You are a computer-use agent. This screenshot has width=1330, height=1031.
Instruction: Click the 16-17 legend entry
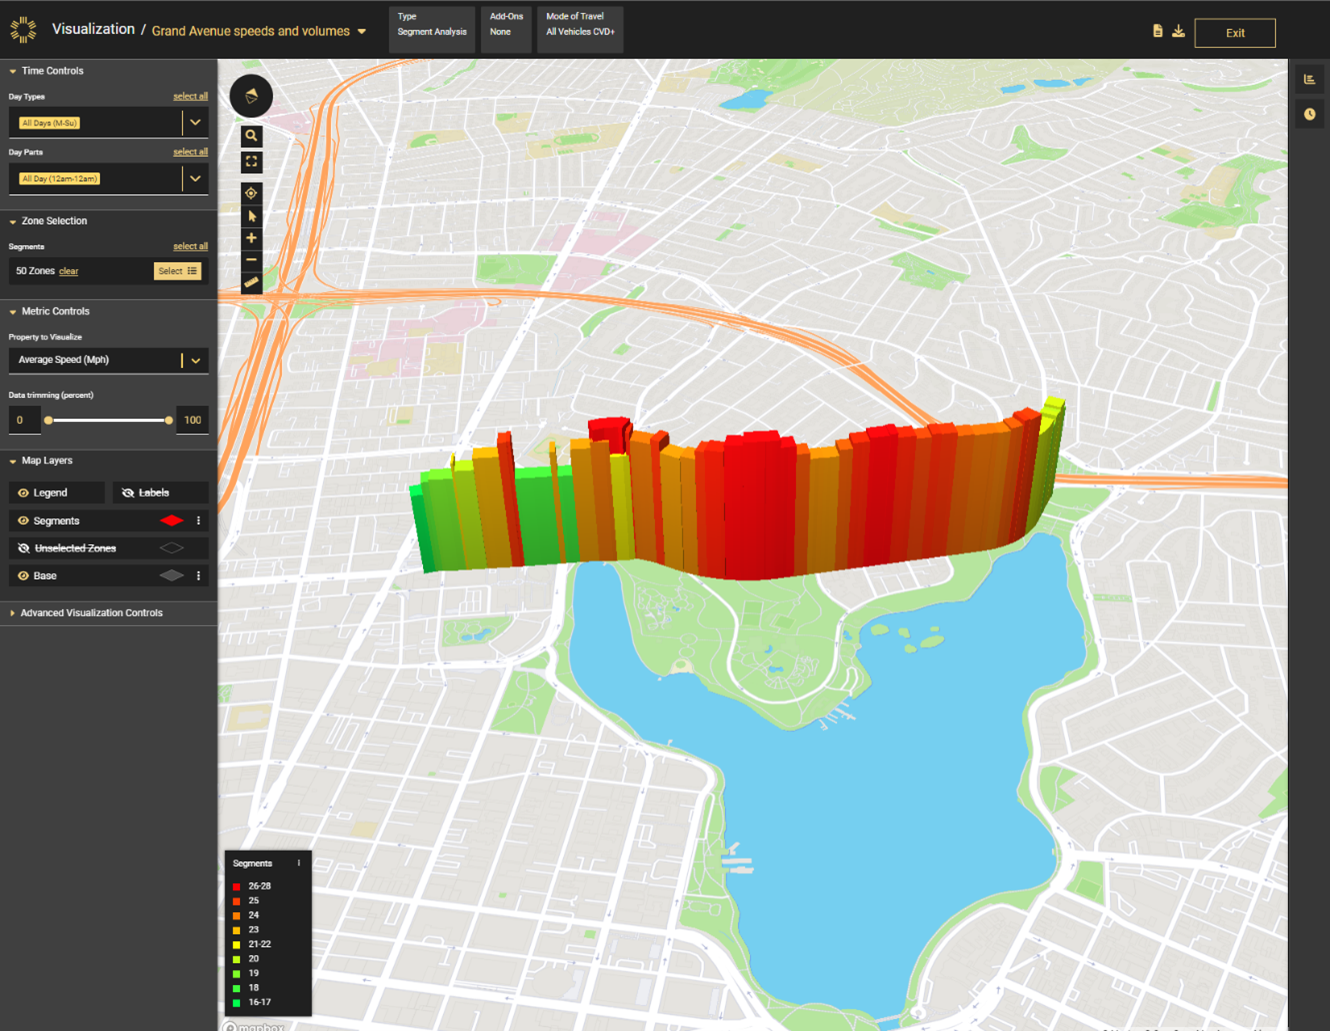252,1002
